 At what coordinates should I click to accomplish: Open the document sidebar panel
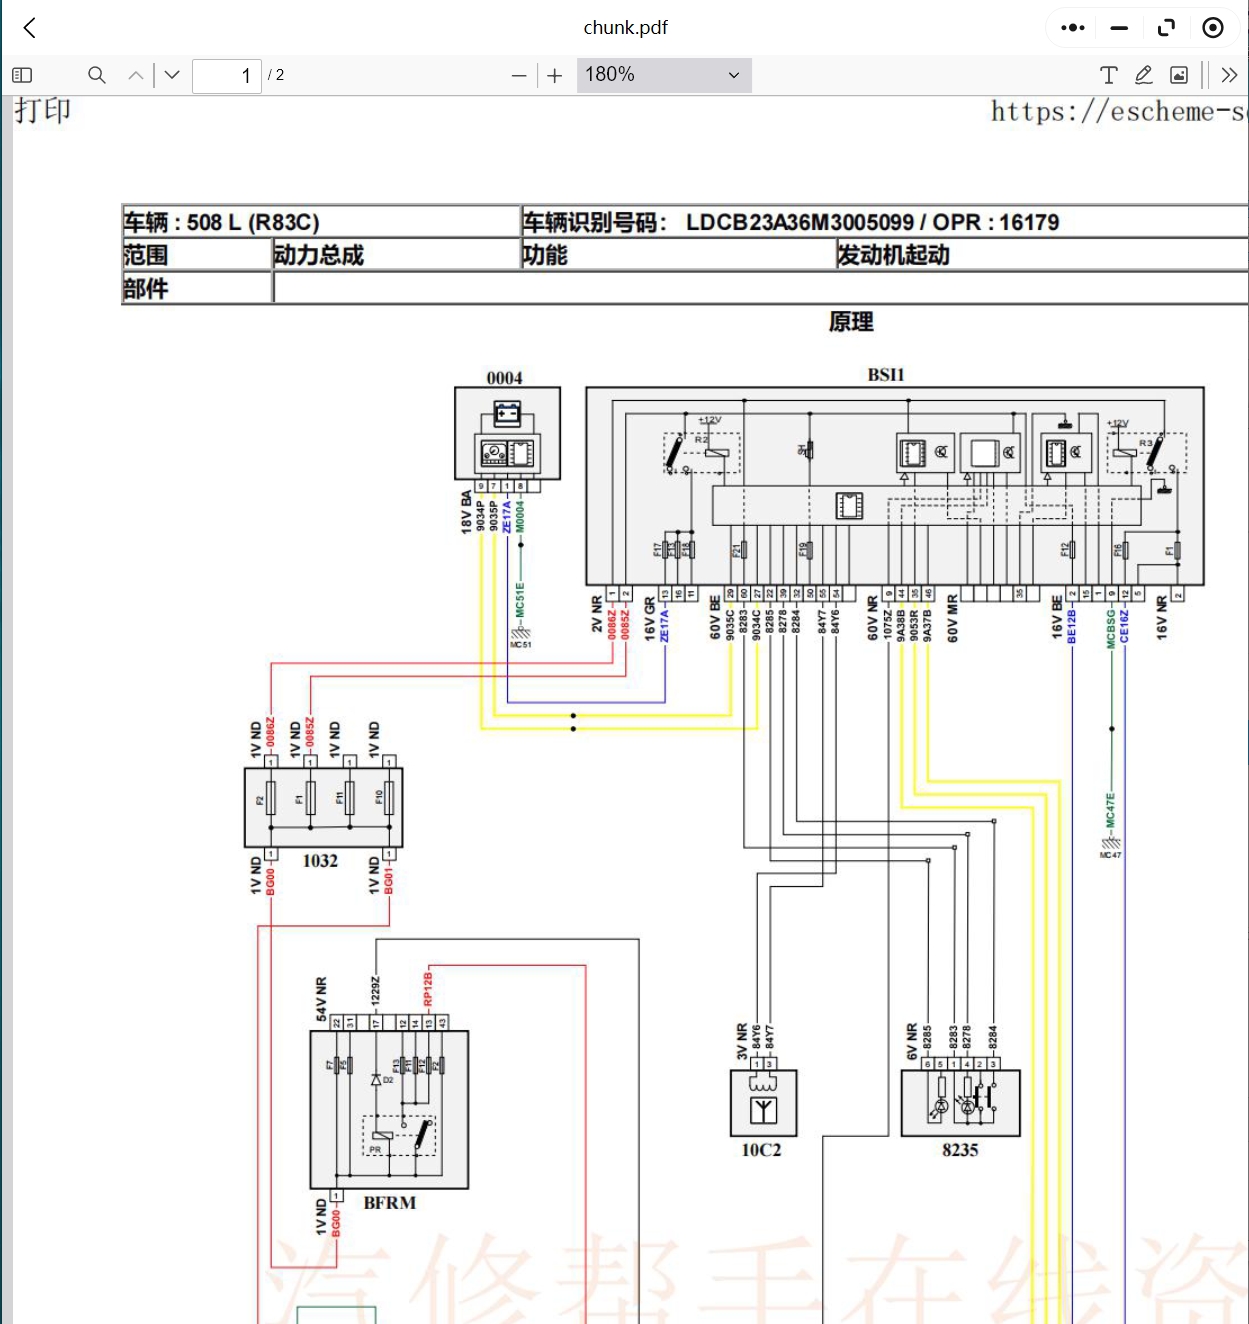point(22,75)
